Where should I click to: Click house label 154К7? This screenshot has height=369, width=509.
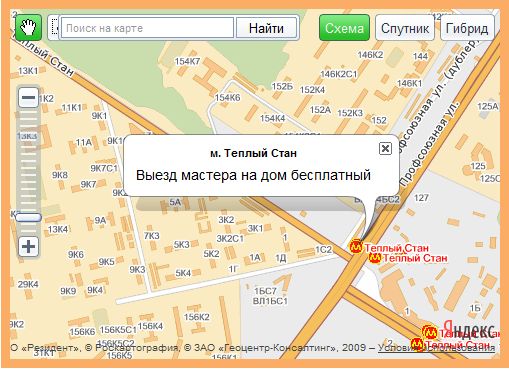coord(187,61)
